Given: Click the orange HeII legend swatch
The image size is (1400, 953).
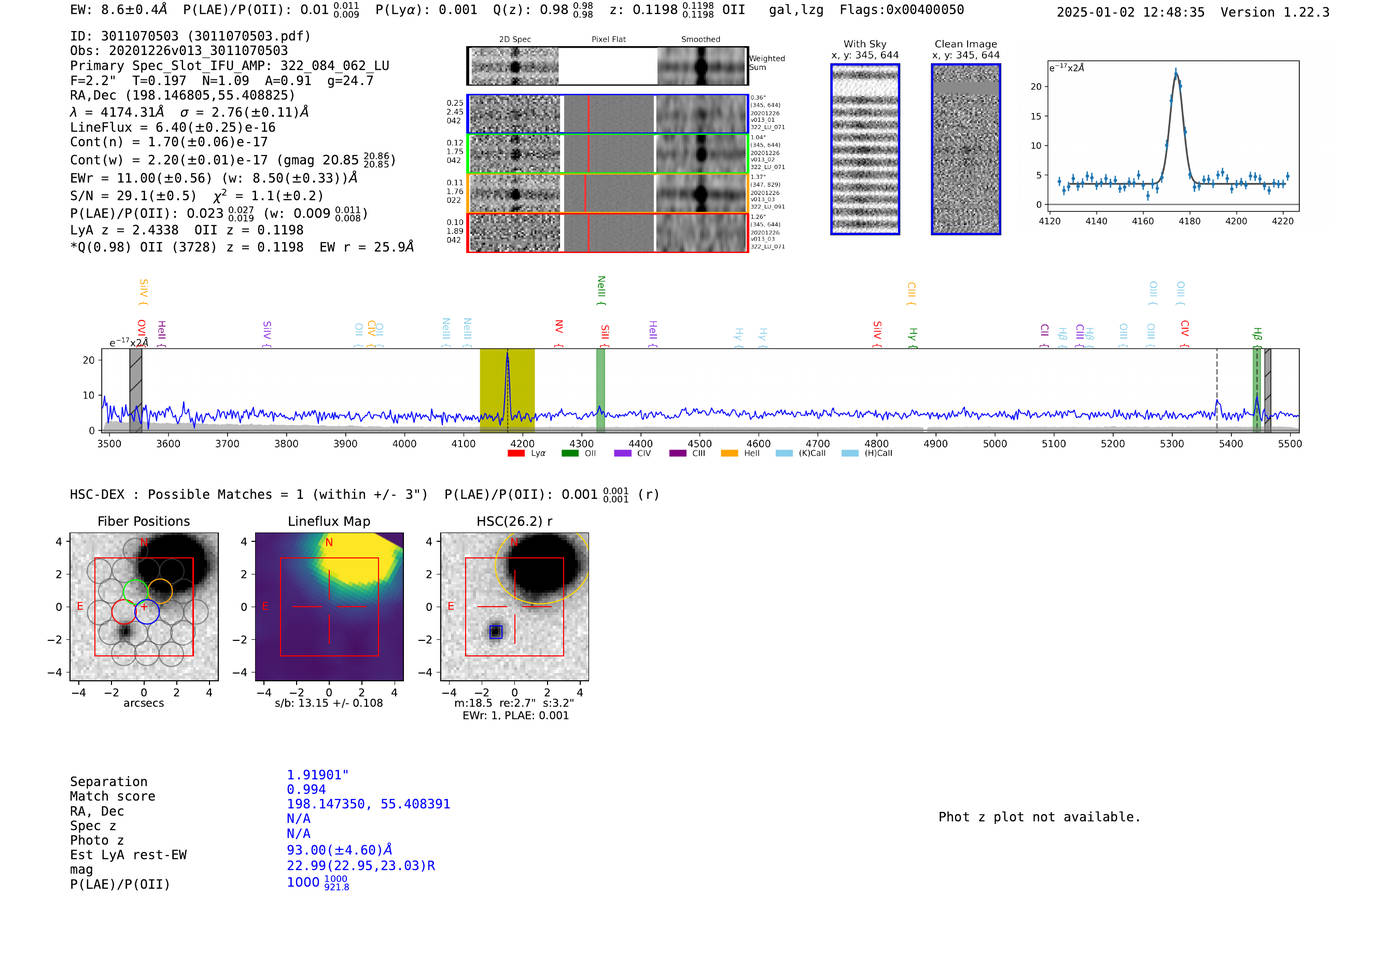Looking at the screenshot, I should [730, 454].
